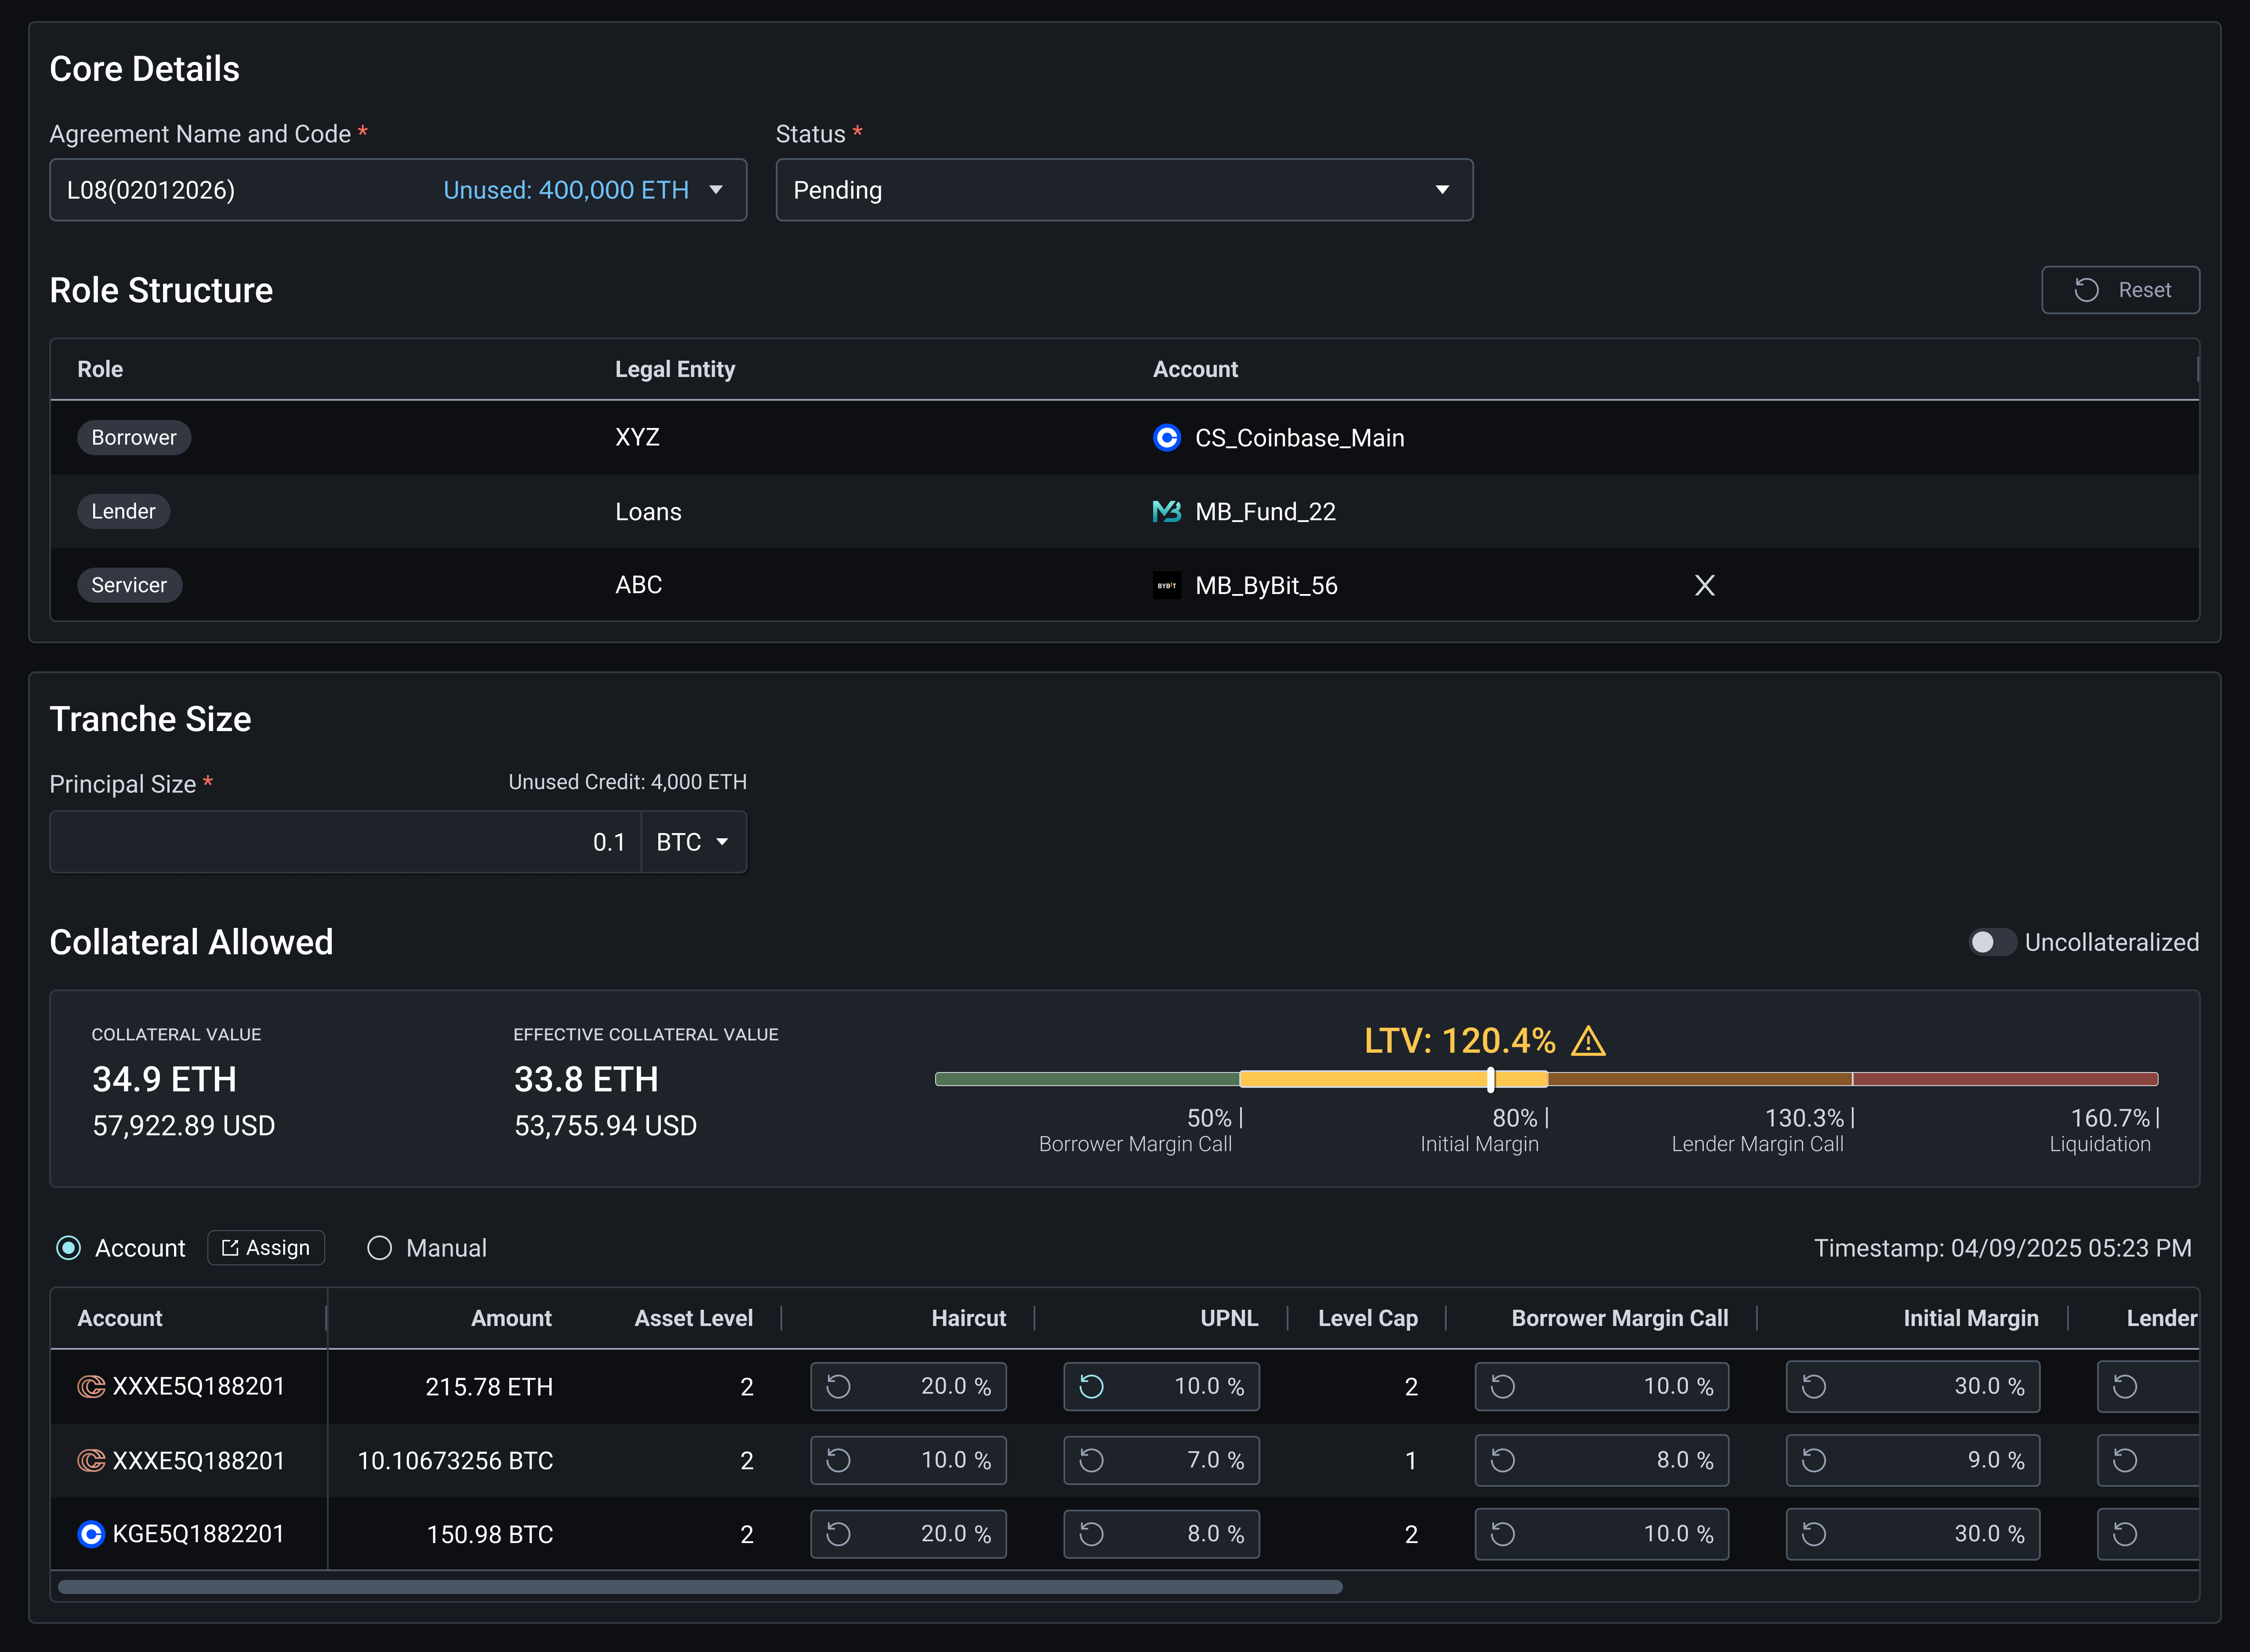
Task: Select the Manual radio button
Action: click(x=379, y=1248)
